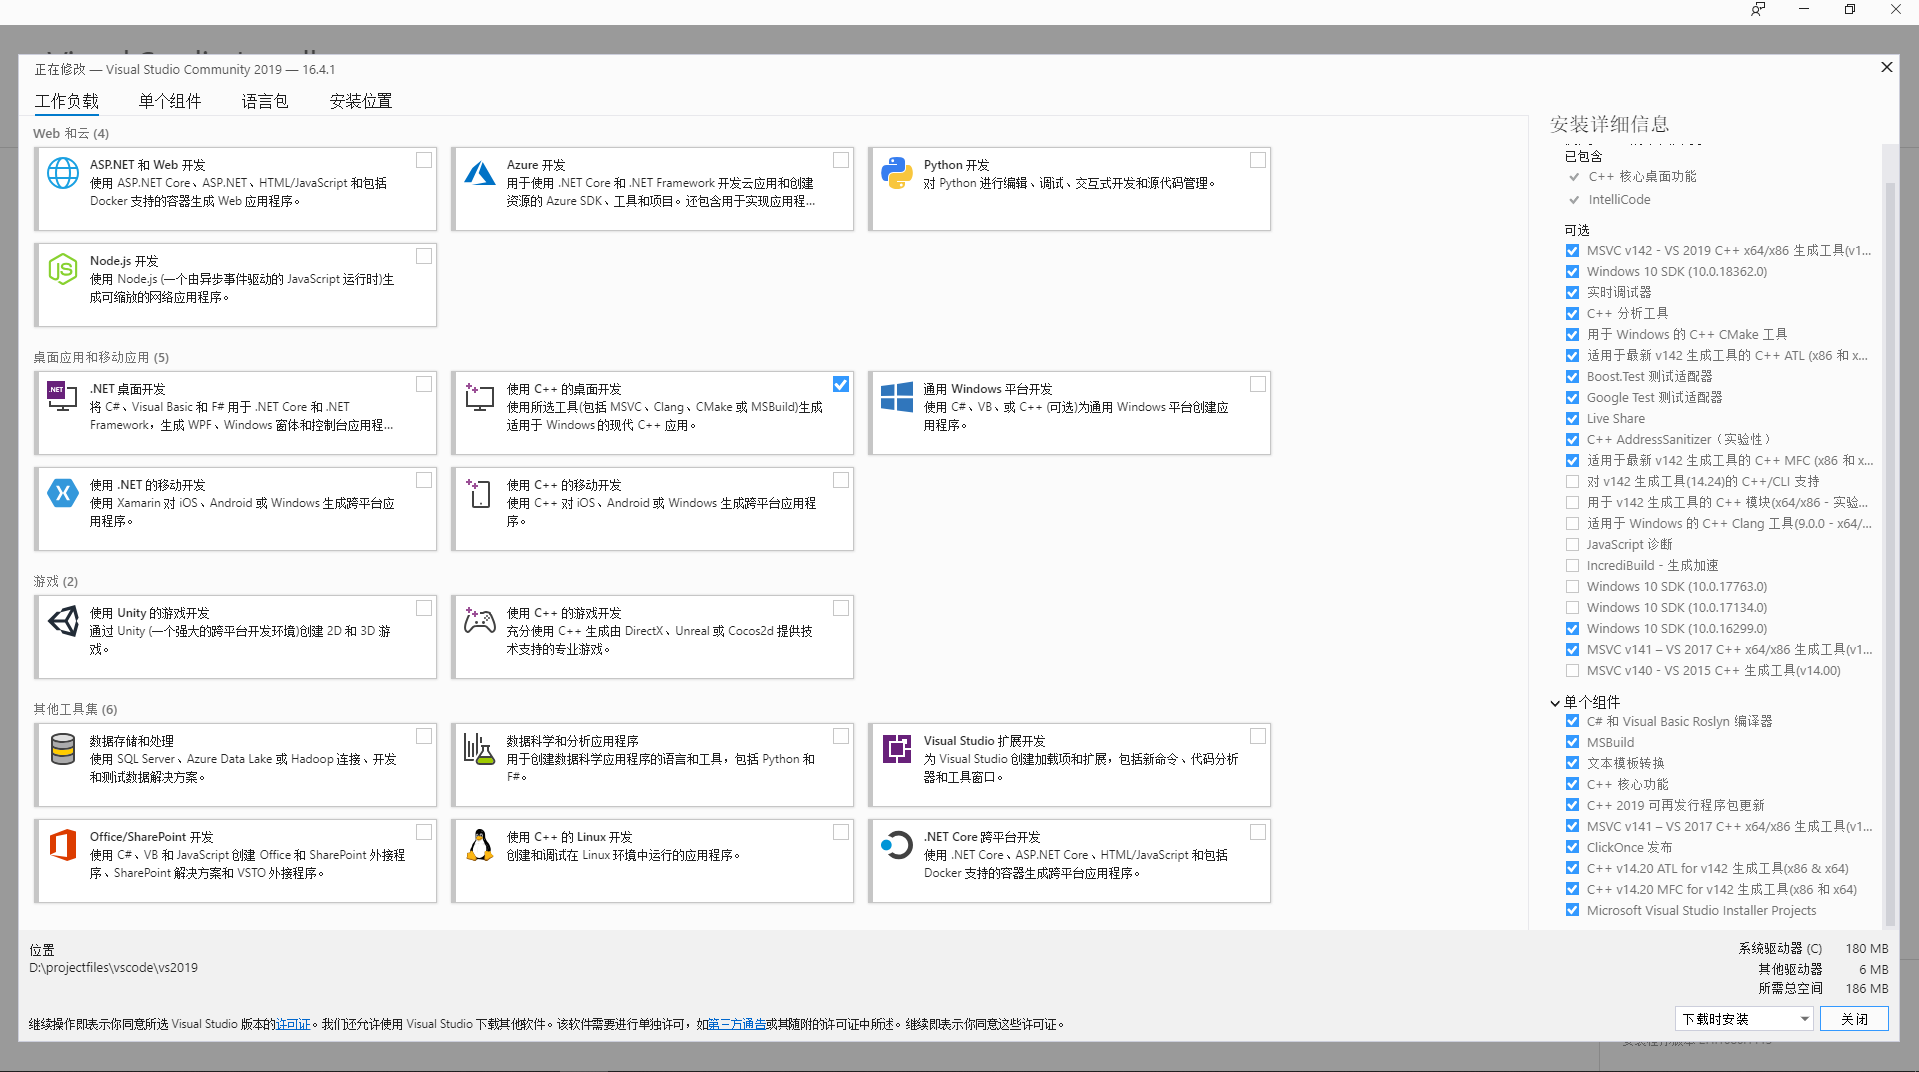Uncheck 实时调试器 option

pyautogui.click(x=1573, y=293)
